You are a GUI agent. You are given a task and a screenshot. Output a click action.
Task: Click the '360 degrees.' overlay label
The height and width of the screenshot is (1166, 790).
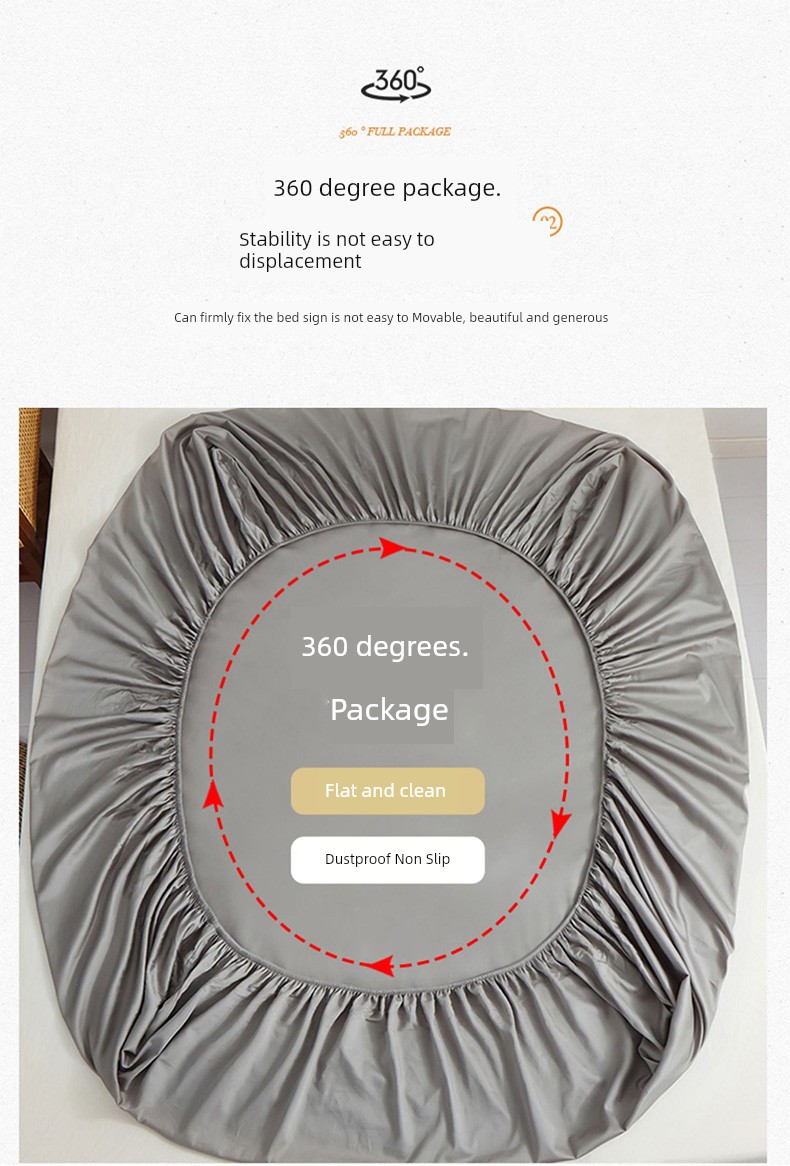point(385,647)
